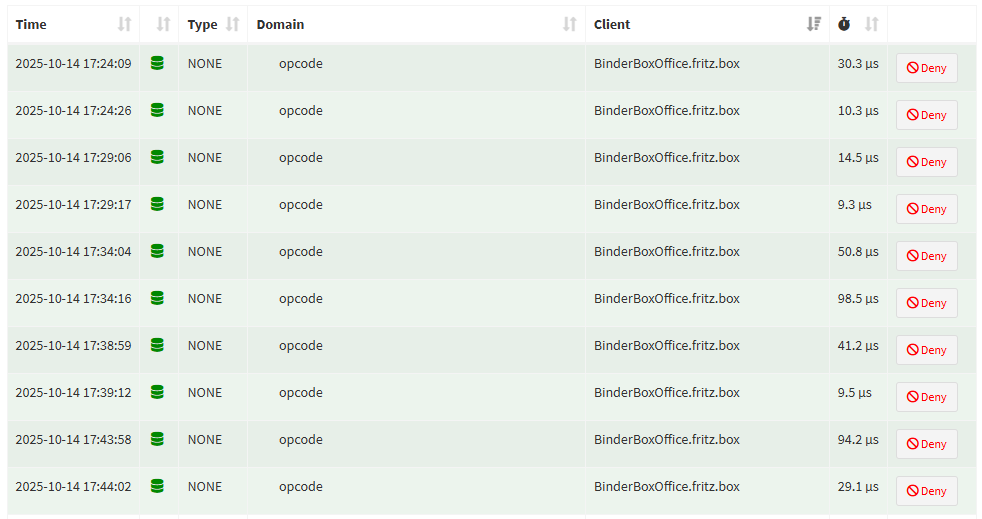Select the timestamp 2025-10-14 17:38:59

(x=73, y=345)
